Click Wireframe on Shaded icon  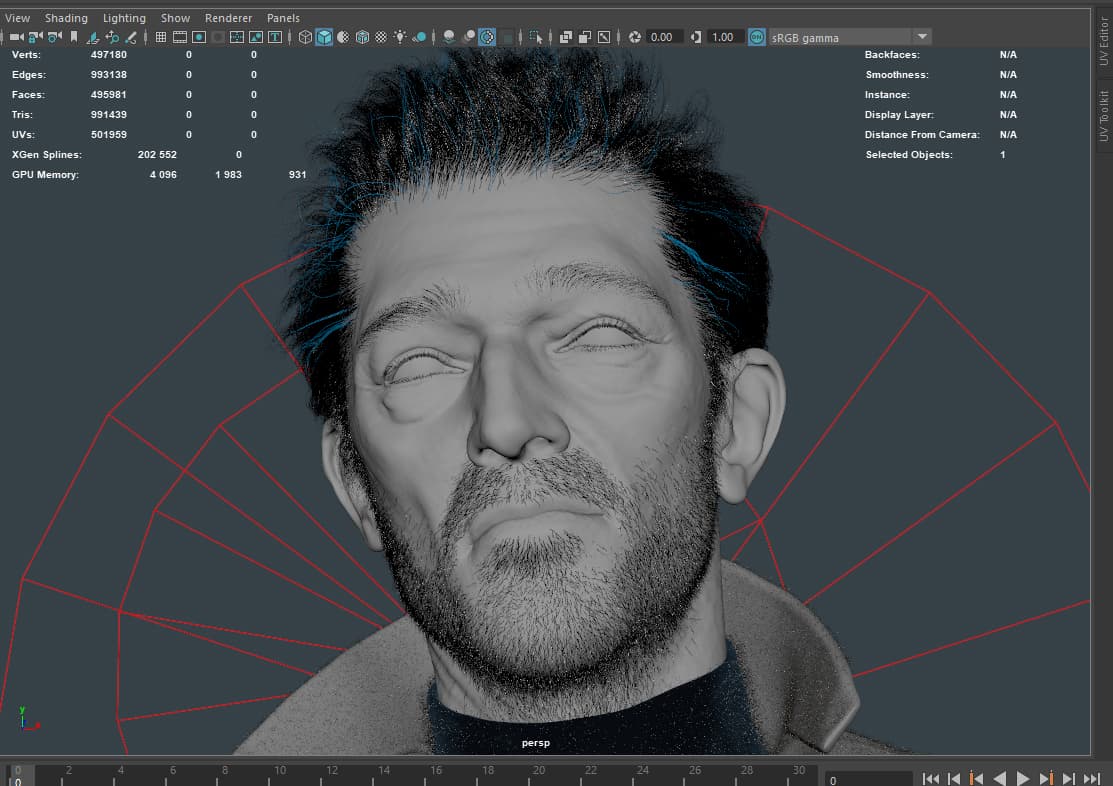point(363,37)
